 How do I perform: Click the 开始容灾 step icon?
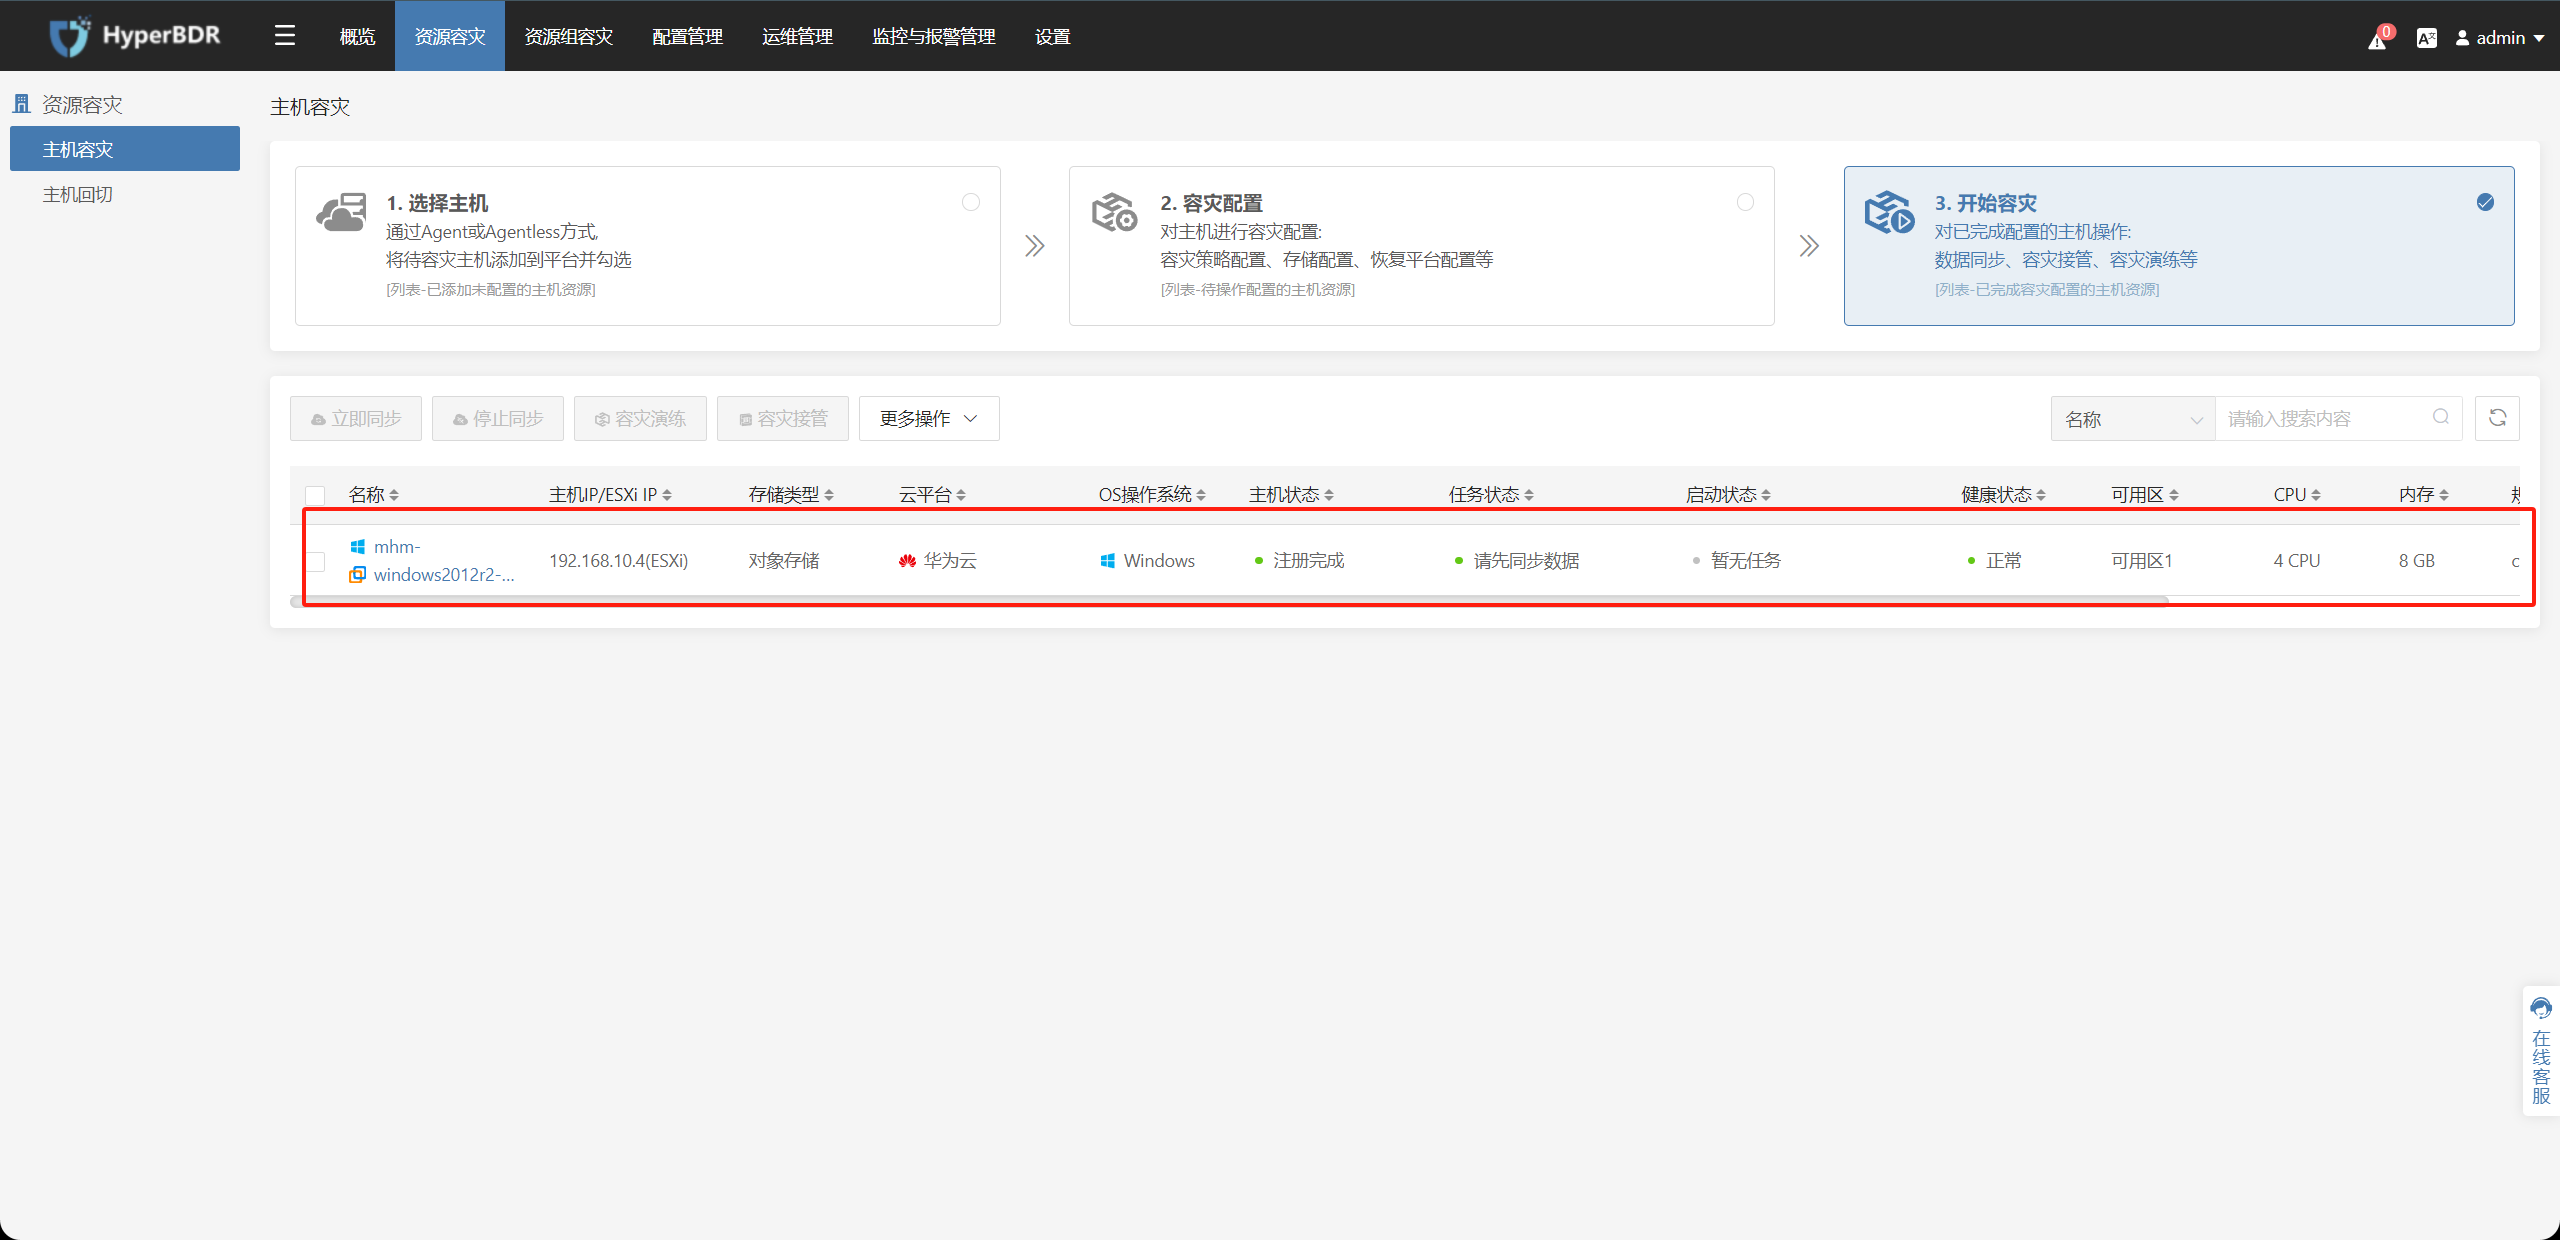[x=1889, y=213]
